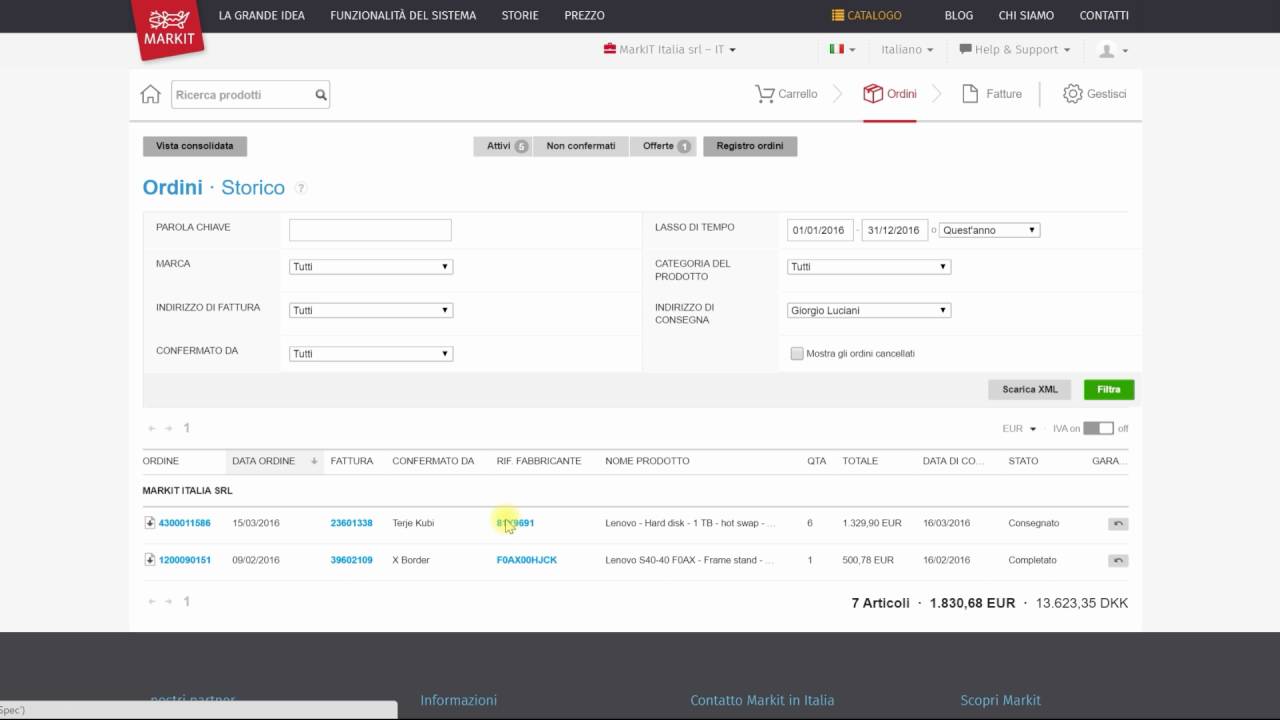Viewport: 1280px width, 720px height.
Task: Sort by Data Ordine arrow
Action: (x=314, y=461)
